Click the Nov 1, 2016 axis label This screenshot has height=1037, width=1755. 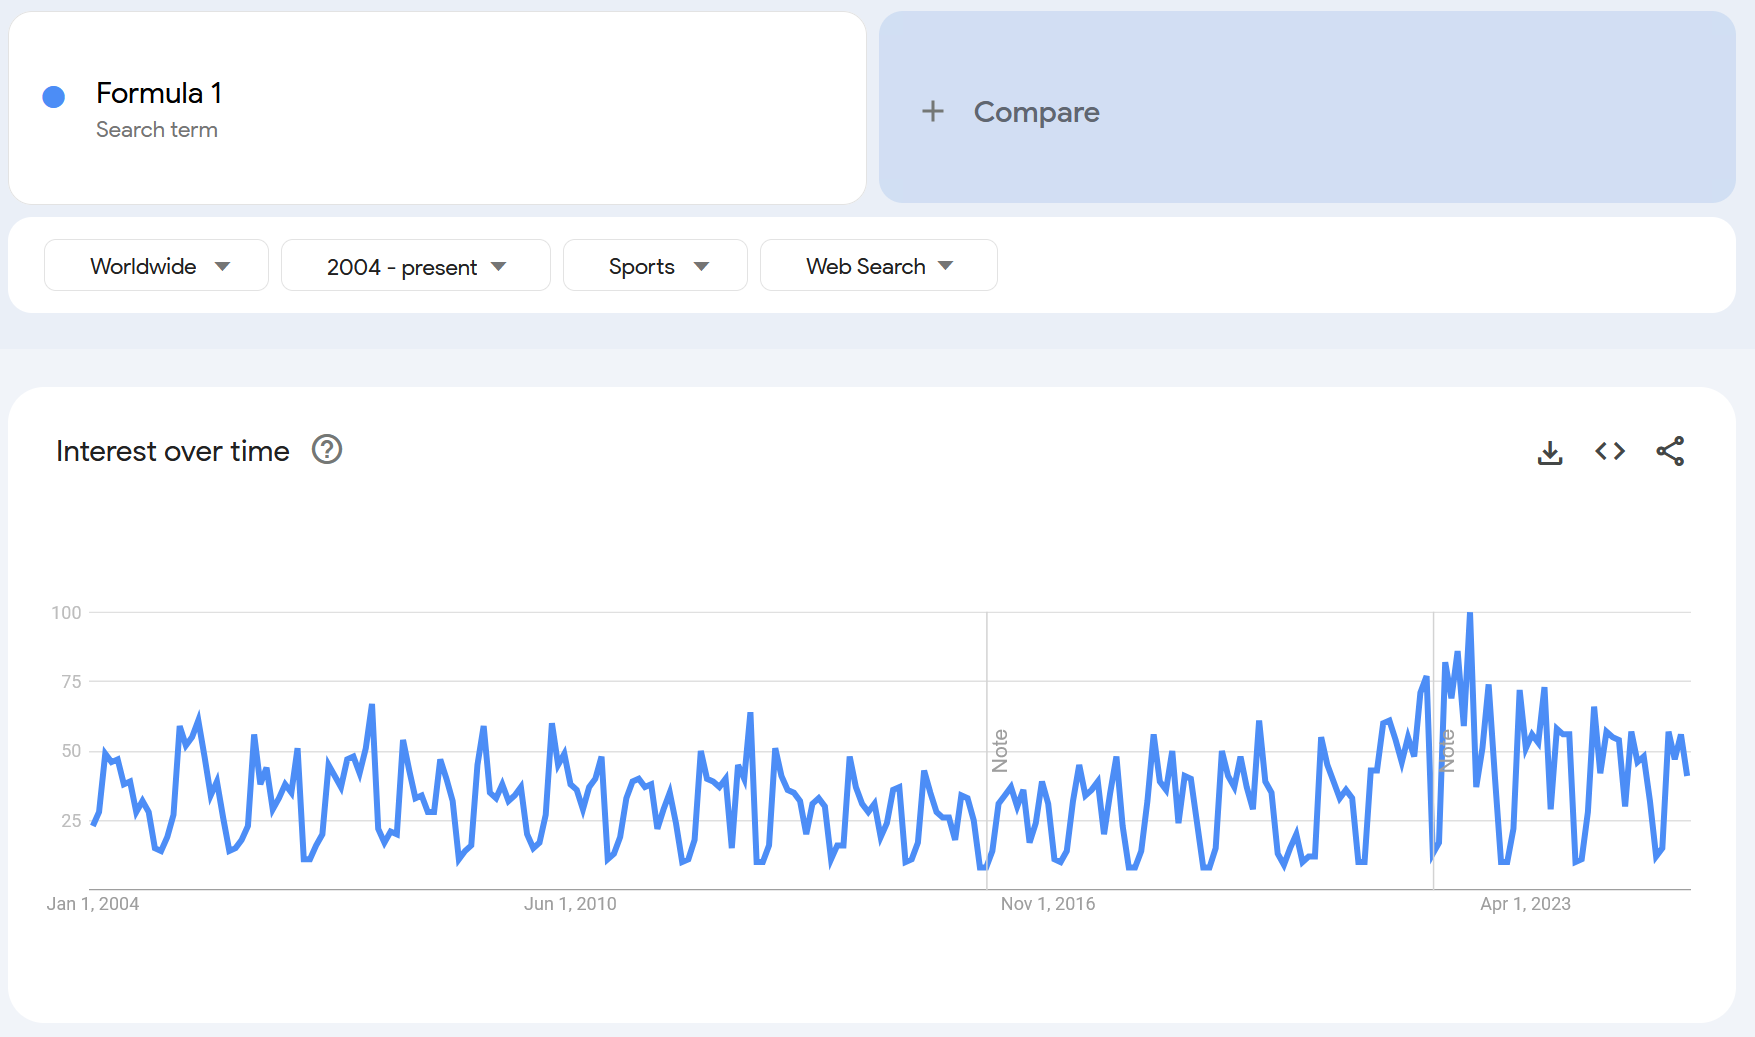(x=1048, y=904)
